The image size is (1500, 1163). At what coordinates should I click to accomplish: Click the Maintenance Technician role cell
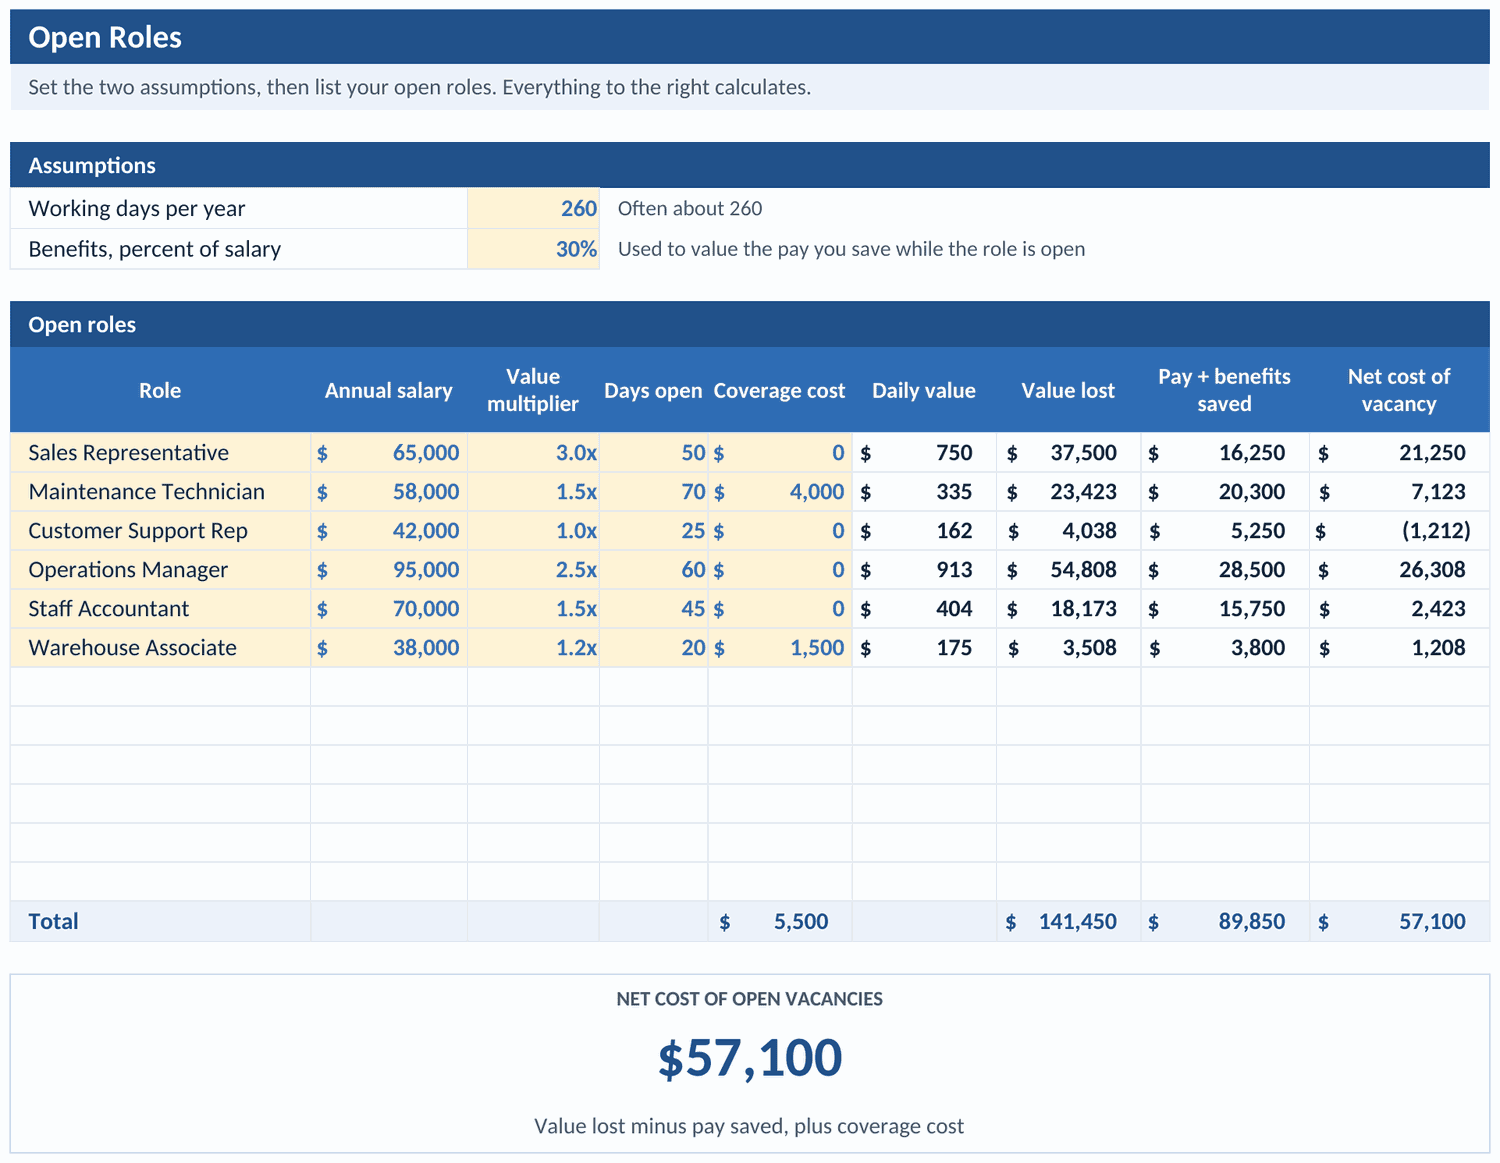tap(160, 491)
